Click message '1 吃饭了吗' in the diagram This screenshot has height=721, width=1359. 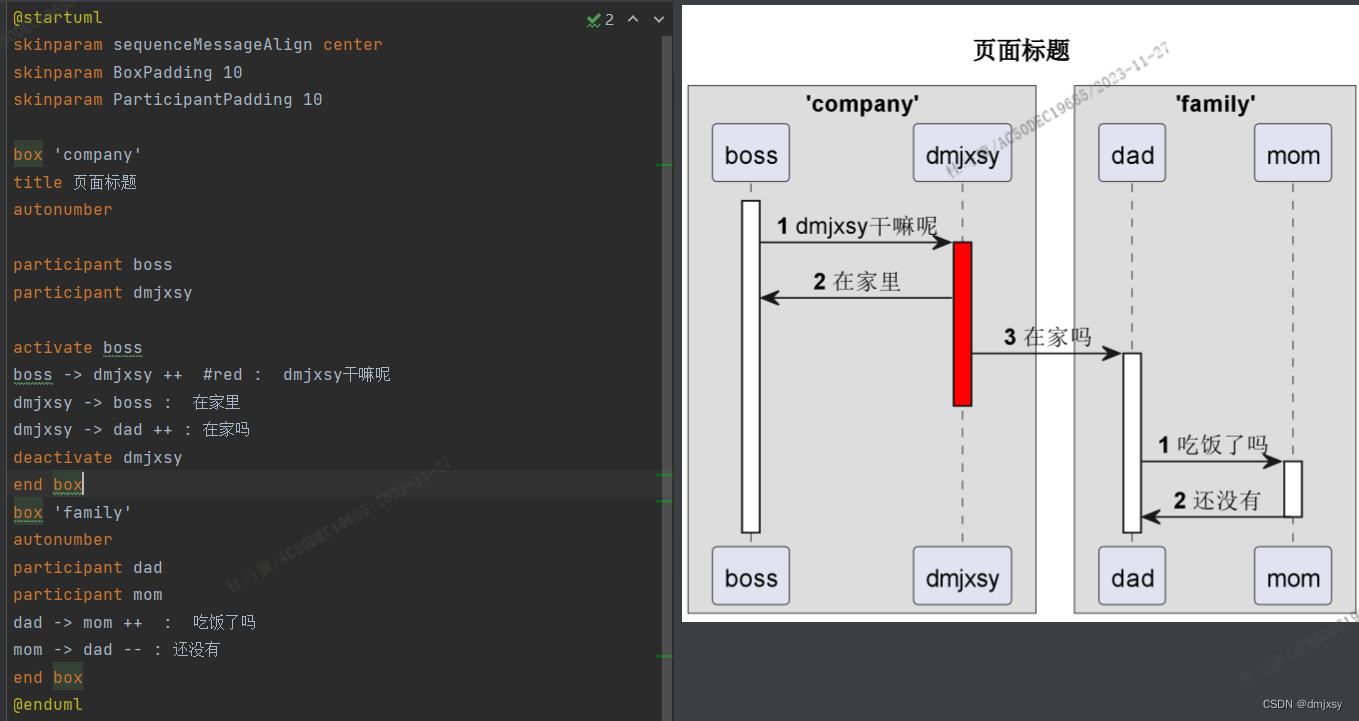tap(1213, 445)
